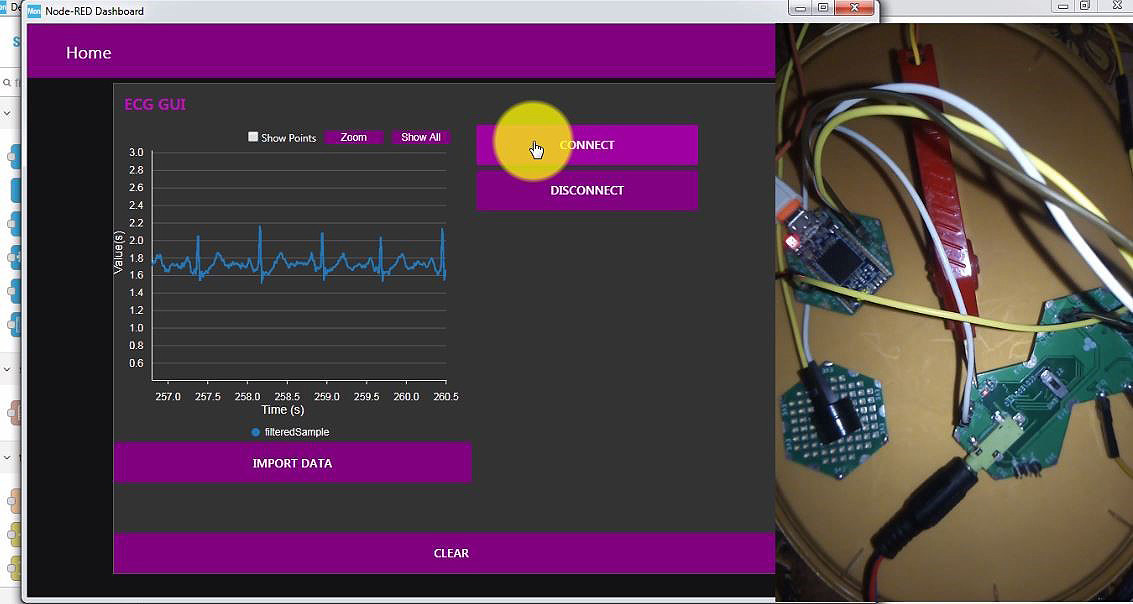Enable the Show Points checkbox
The width and height of the screenshot is (1133, 604).
pos(253,137)
